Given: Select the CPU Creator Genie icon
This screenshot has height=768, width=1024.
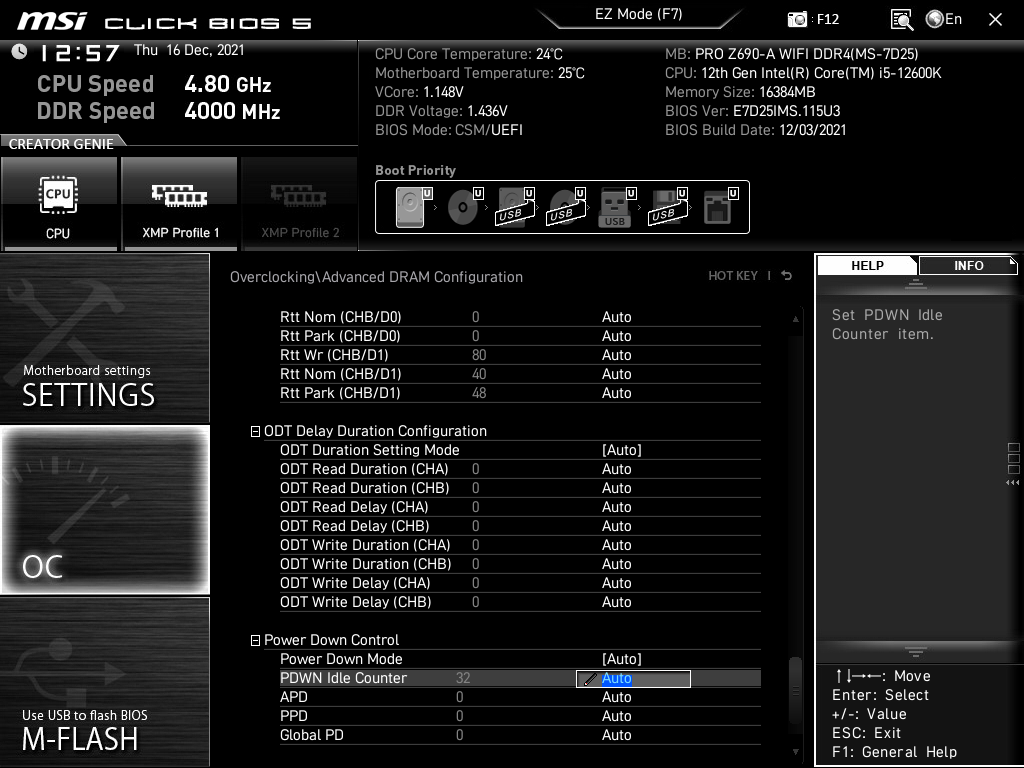Looking at the screenshot, I should pyautogui.click(x=59, y=204).
